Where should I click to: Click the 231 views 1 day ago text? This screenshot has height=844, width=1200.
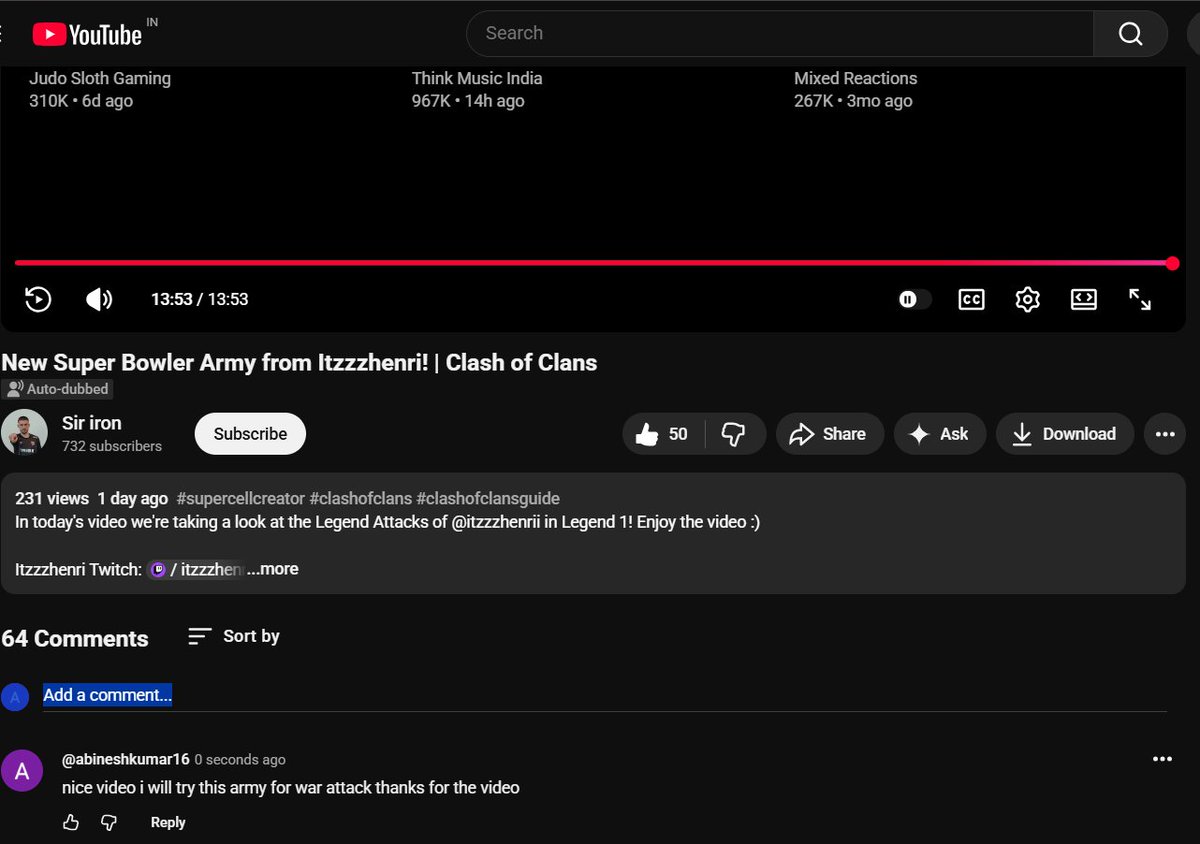click(92, 498)
